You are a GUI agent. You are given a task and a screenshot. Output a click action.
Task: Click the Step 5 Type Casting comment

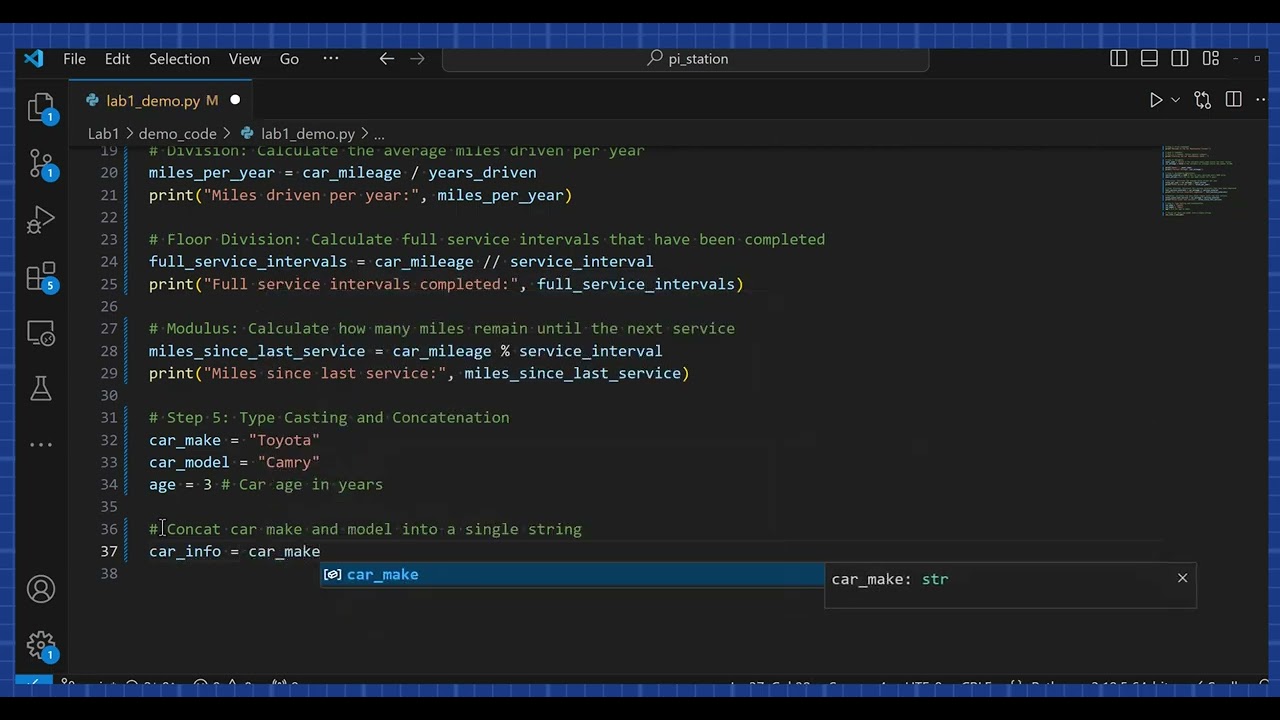pos(329,417)
